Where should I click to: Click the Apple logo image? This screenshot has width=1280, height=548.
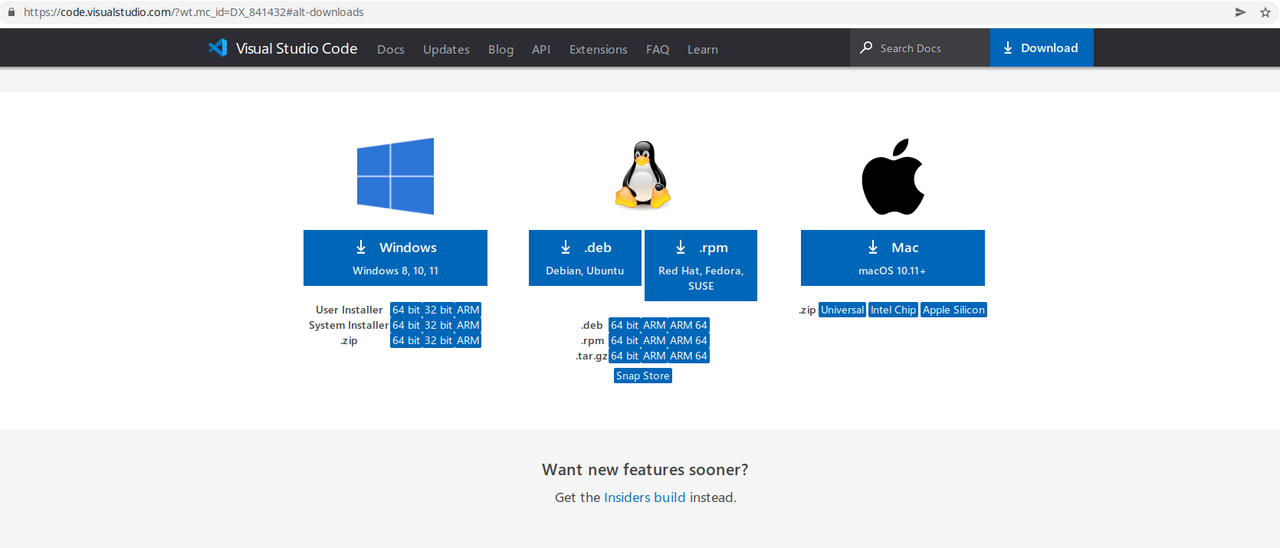coord(893,177)
